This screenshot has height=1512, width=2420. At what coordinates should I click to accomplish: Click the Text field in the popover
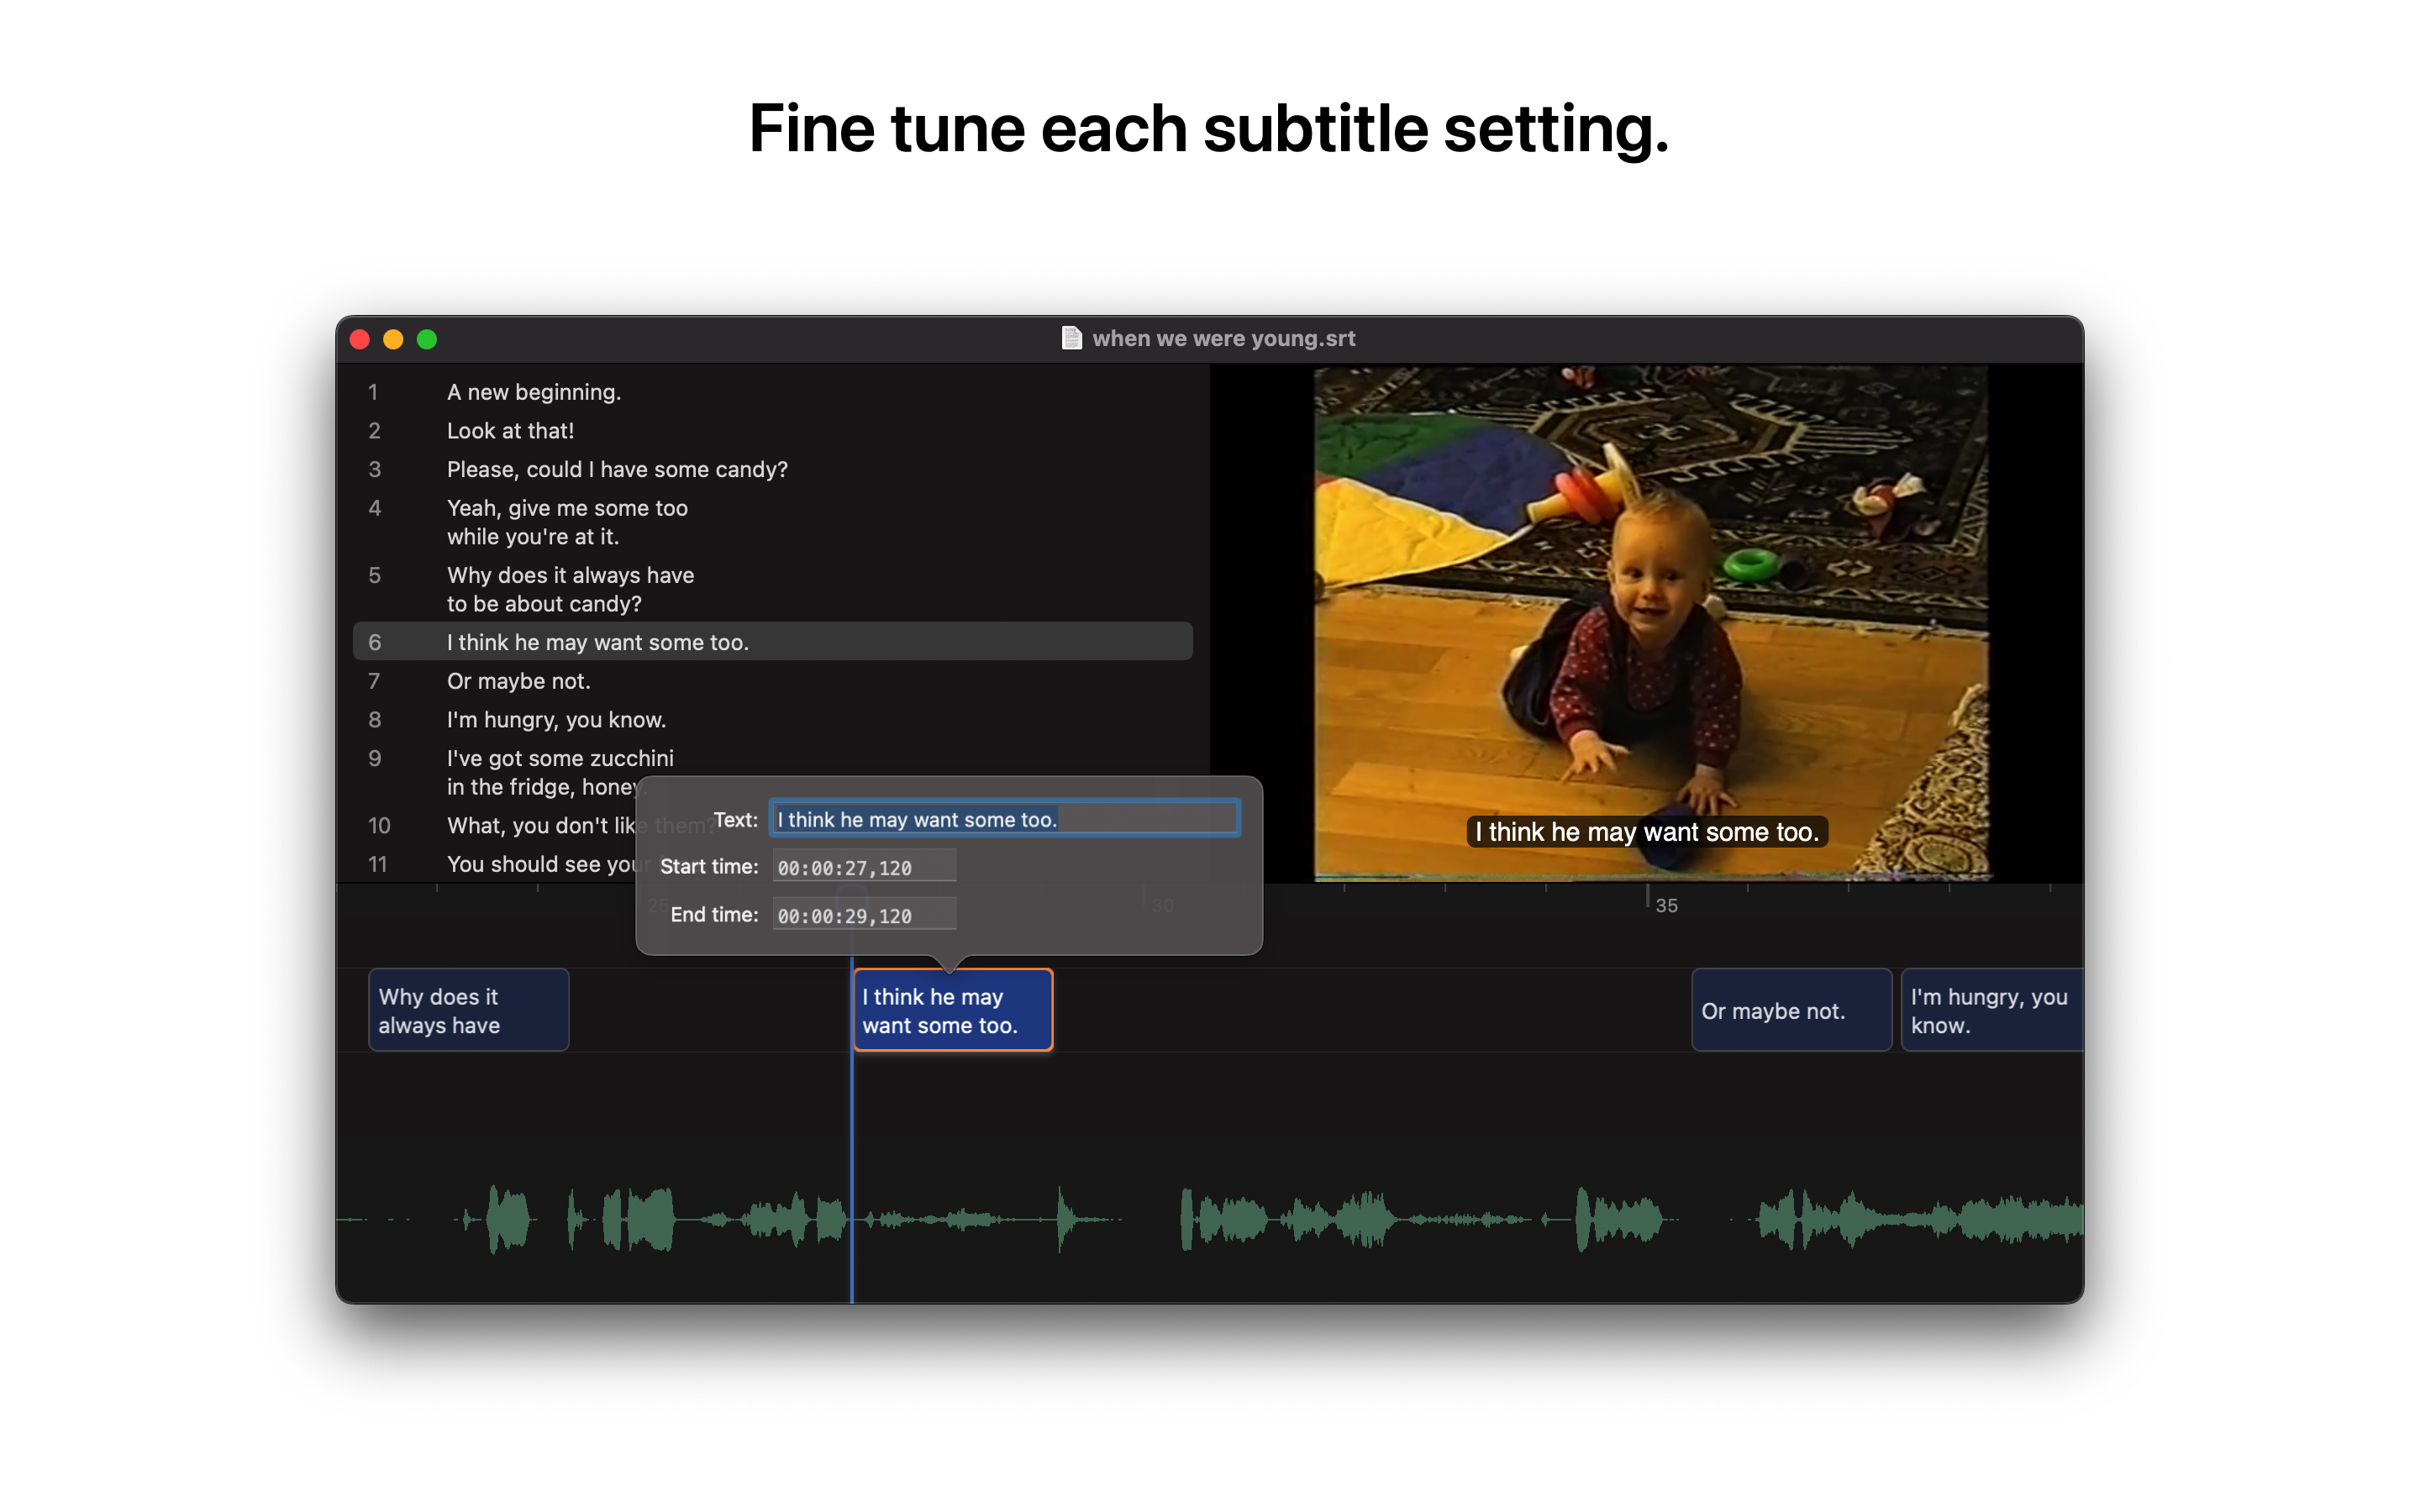click(x=1004, y=819)
